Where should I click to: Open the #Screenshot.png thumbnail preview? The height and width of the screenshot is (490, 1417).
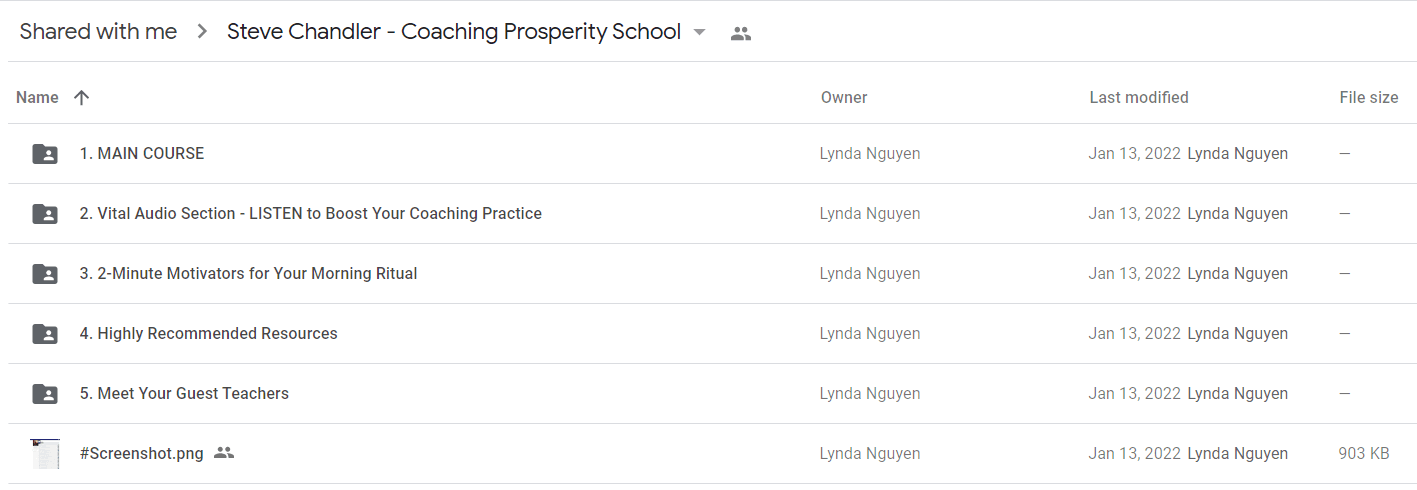point(45,454)
